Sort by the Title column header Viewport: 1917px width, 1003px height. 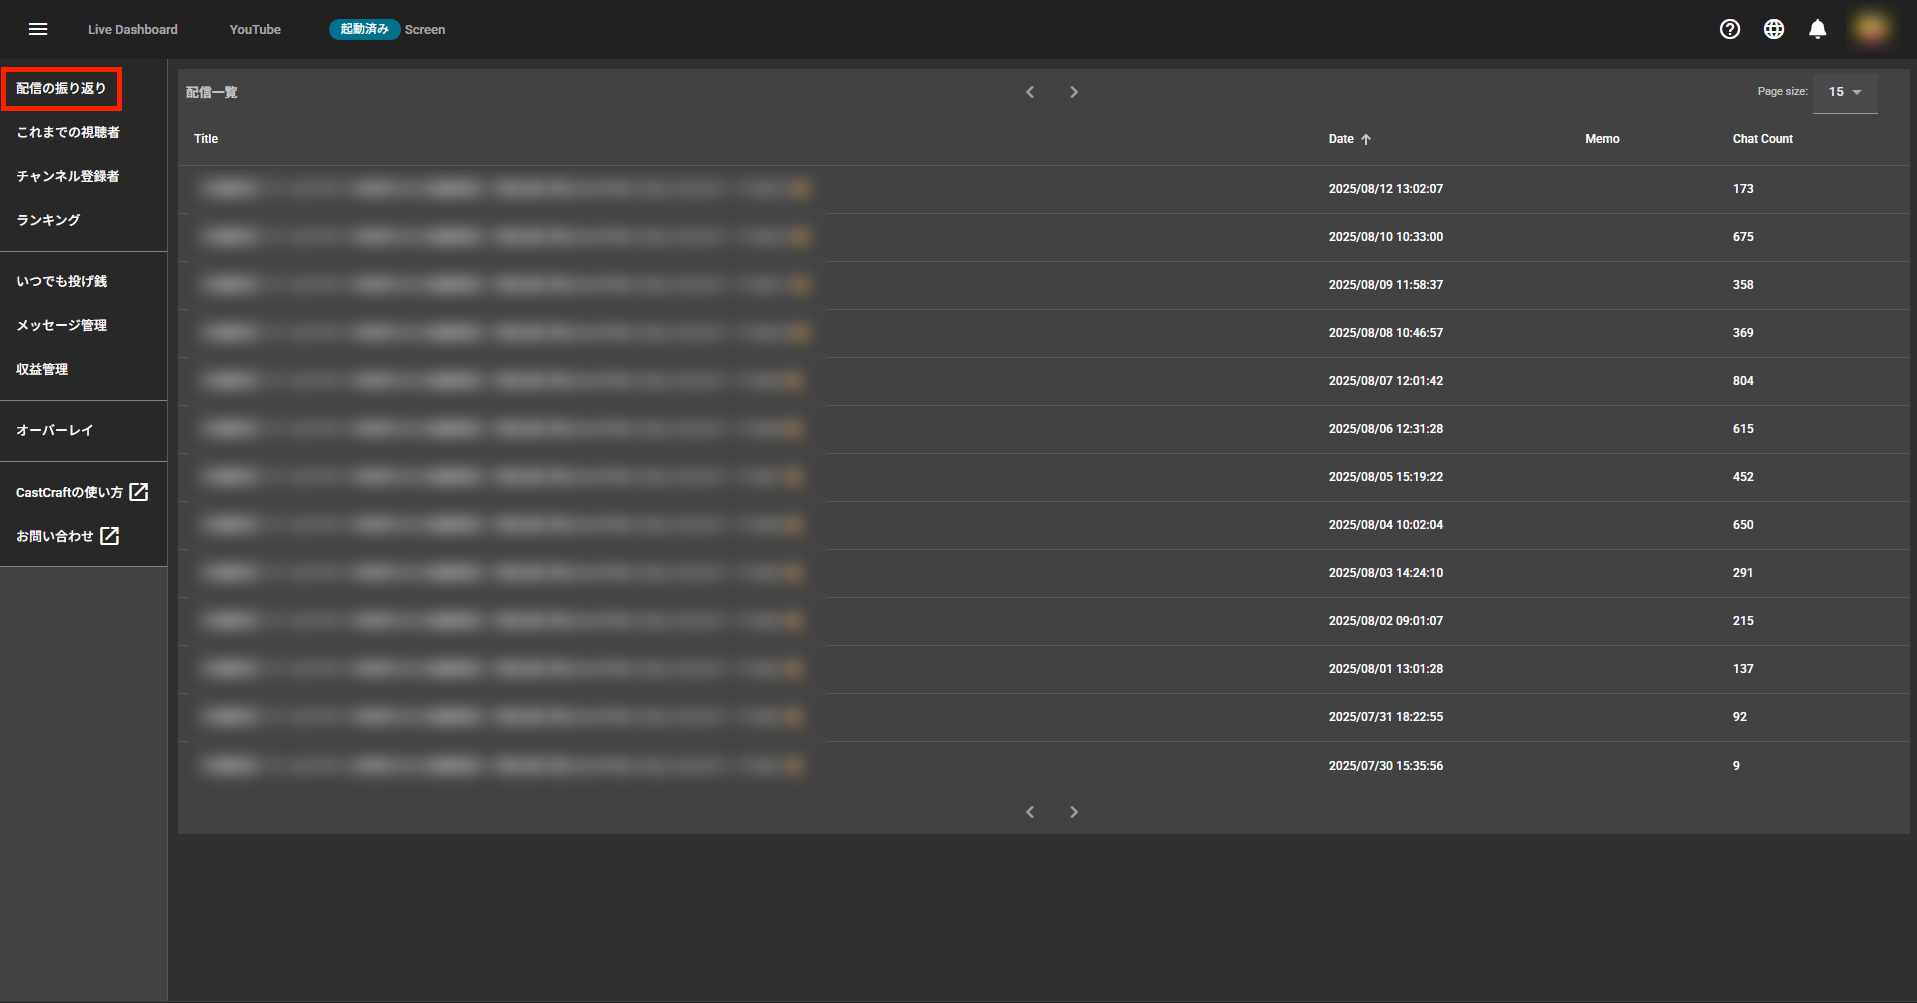206,139
